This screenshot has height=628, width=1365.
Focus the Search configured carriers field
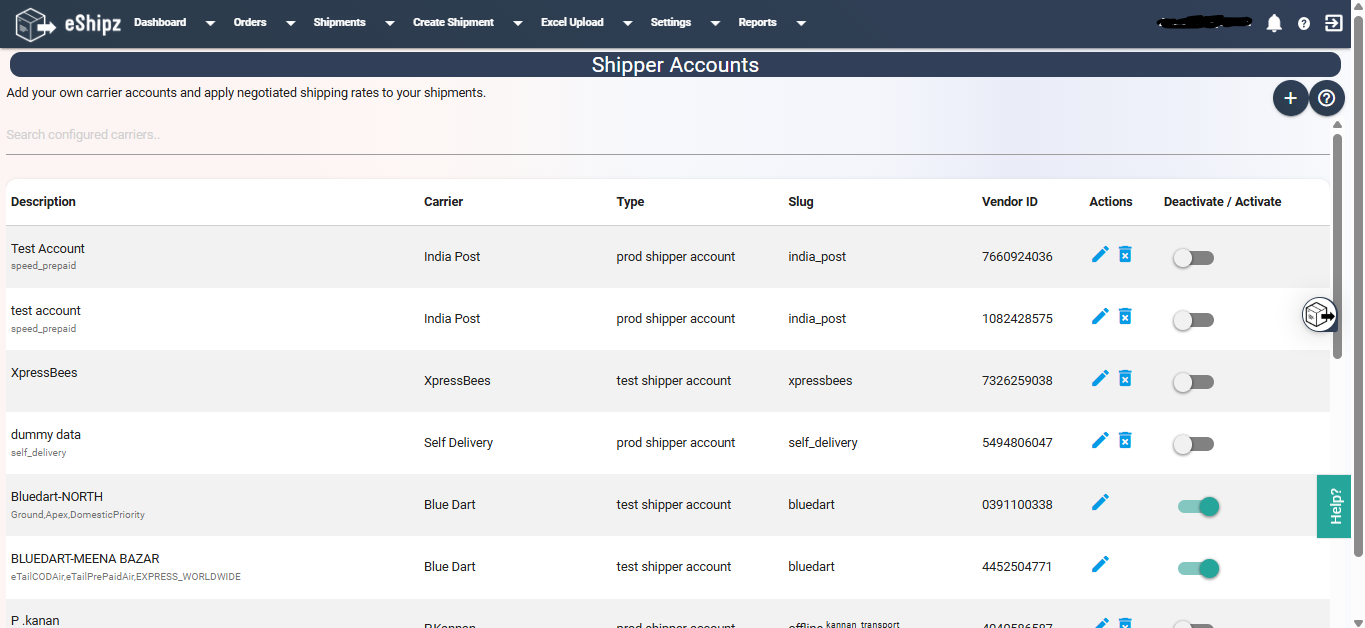668,134
